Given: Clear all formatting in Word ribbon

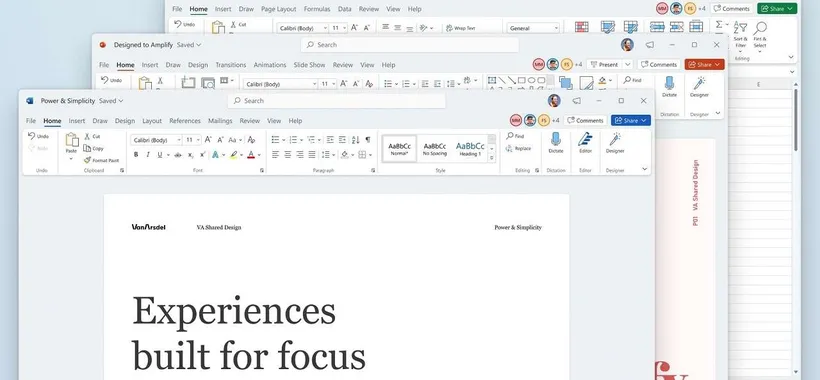Looking at the screenshot, I should (x=251, y=140).
